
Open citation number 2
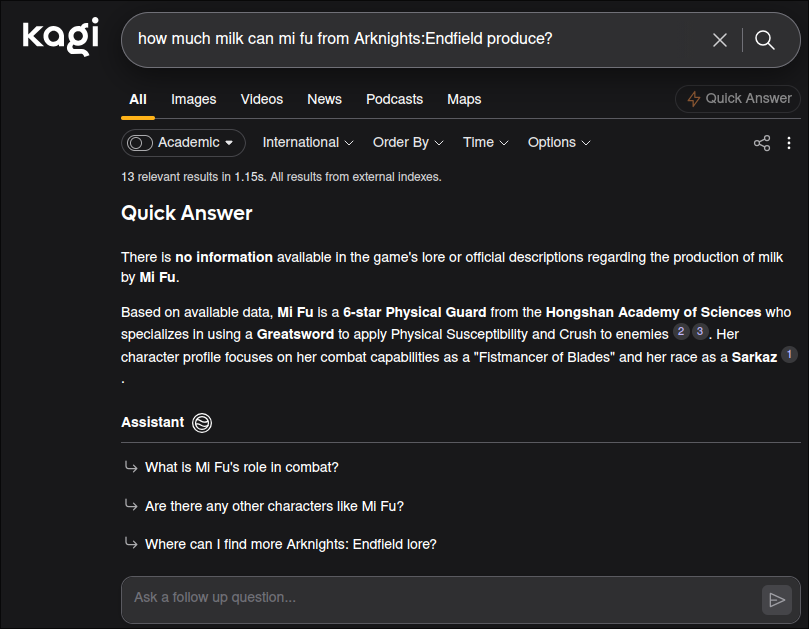[x=681, y=331]
